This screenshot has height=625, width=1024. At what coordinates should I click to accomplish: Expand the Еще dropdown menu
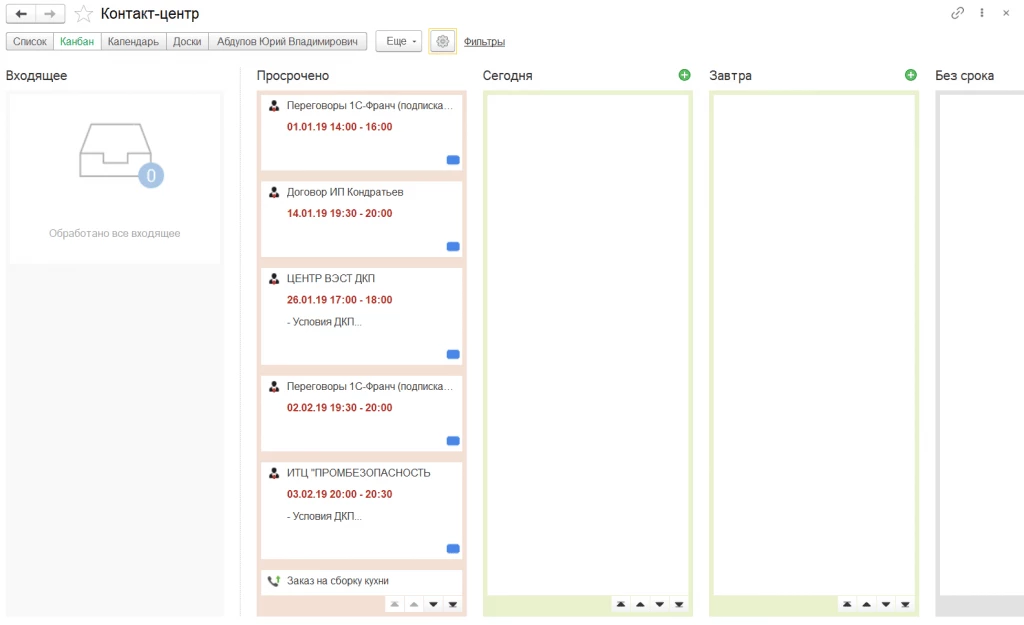(x=398, y=41)
